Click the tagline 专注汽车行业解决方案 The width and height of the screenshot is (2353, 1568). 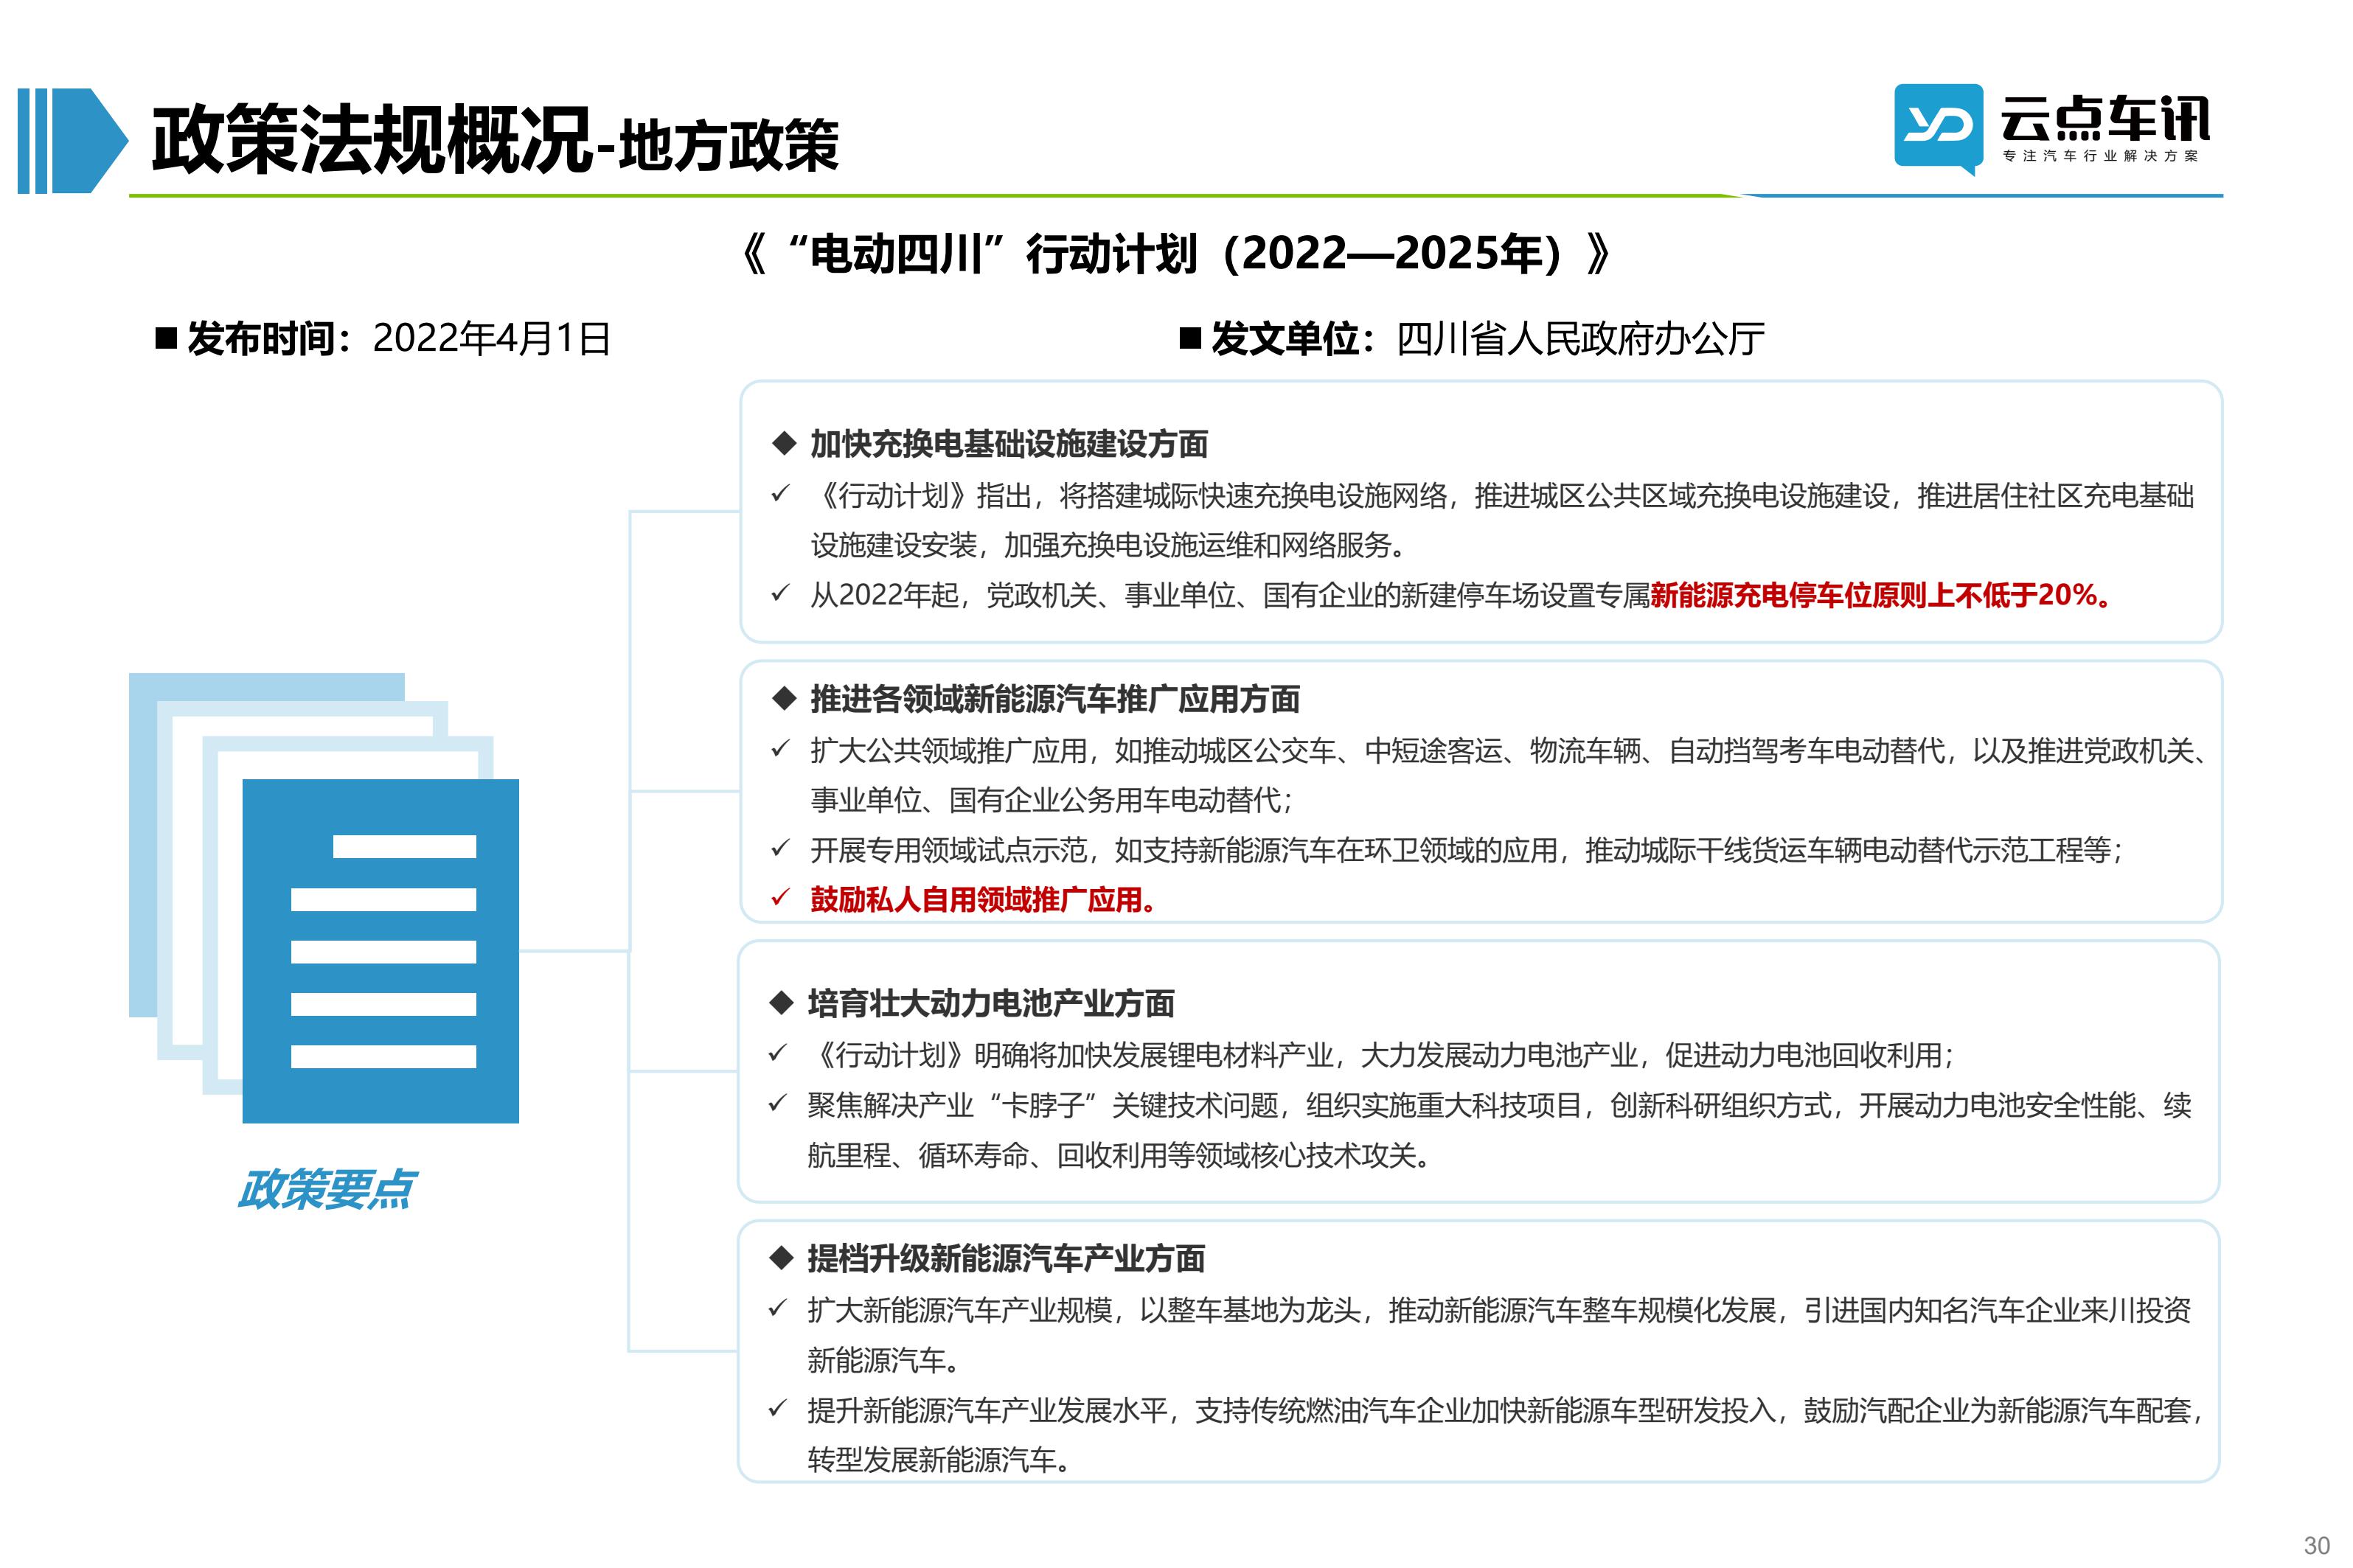click(2100, 157)
